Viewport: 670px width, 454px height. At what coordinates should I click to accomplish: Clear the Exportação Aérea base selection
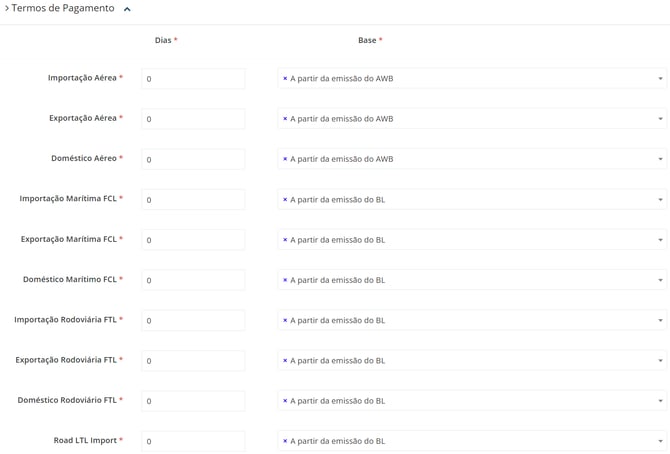(x=285, y=119)
